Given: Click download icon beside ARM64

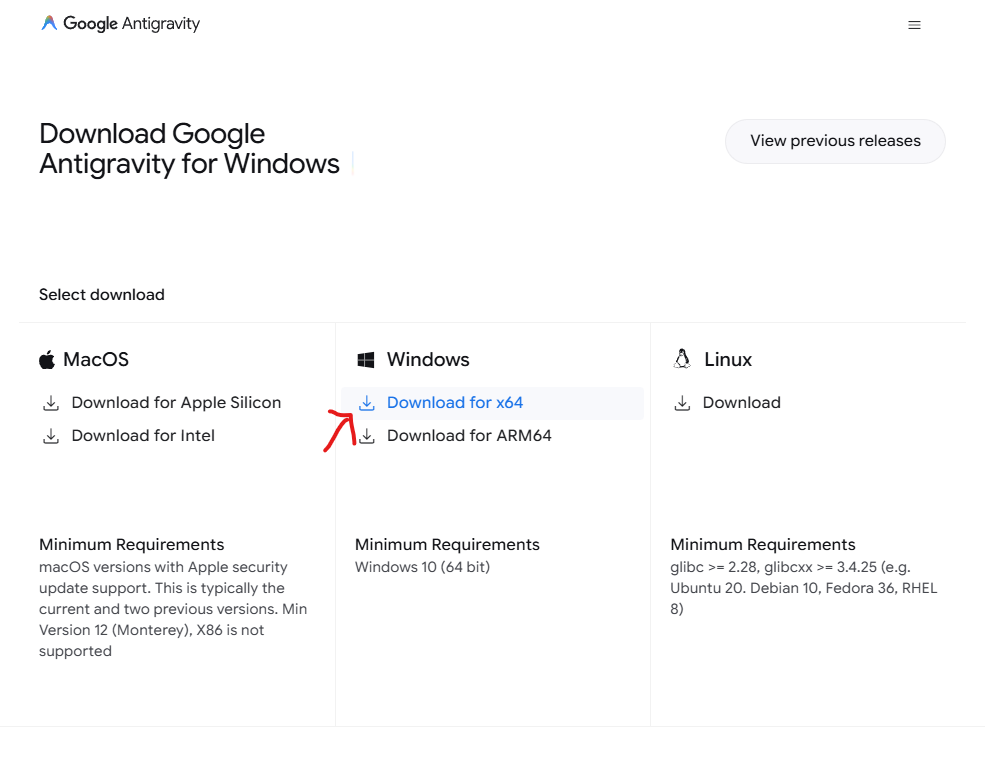Looking at the screenshot, I should coord(367,436).
